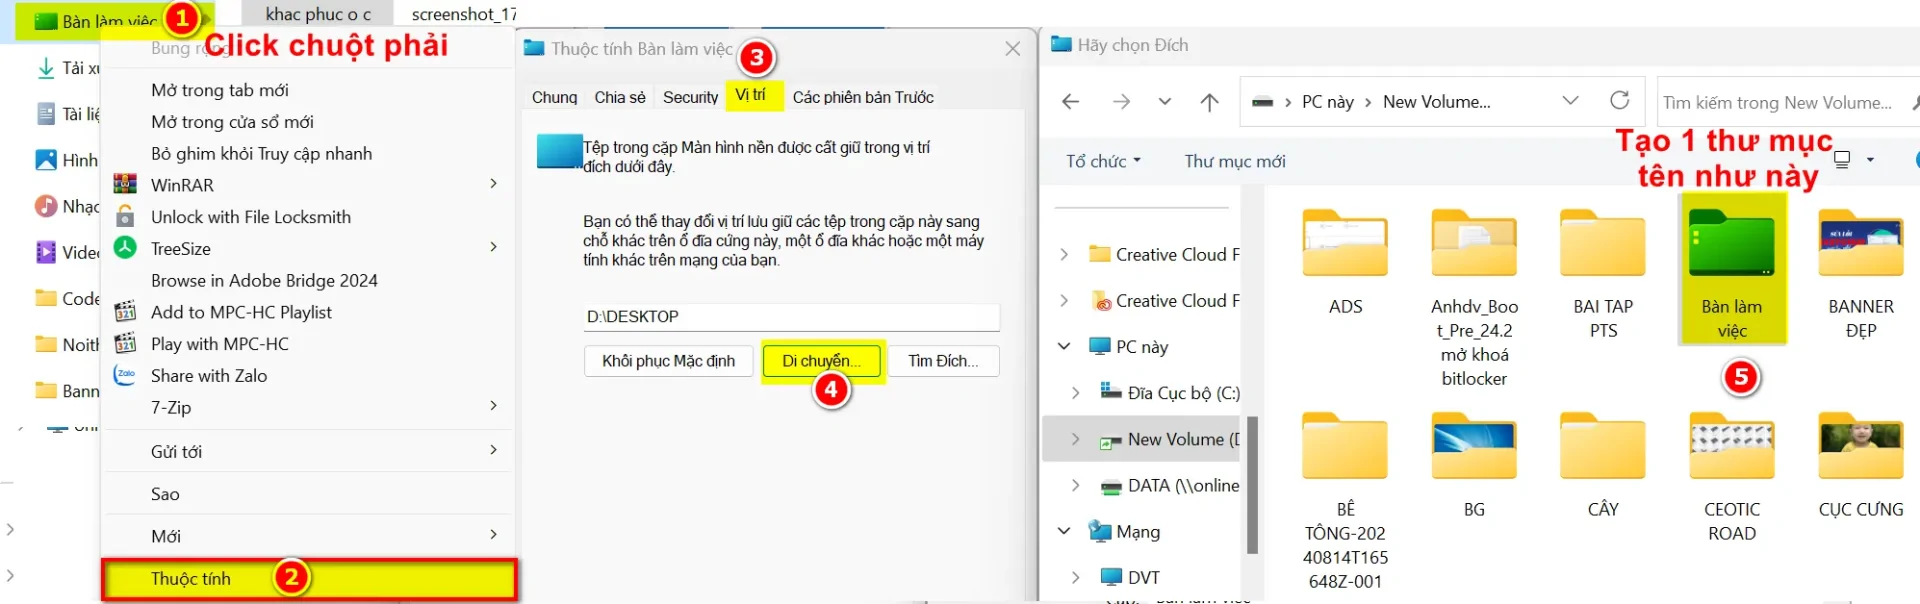Image resolution: width=1920 pixels, height=604 pixels.
Task: Click the Khôi phục Mặc định button
Action: (668, 361)
